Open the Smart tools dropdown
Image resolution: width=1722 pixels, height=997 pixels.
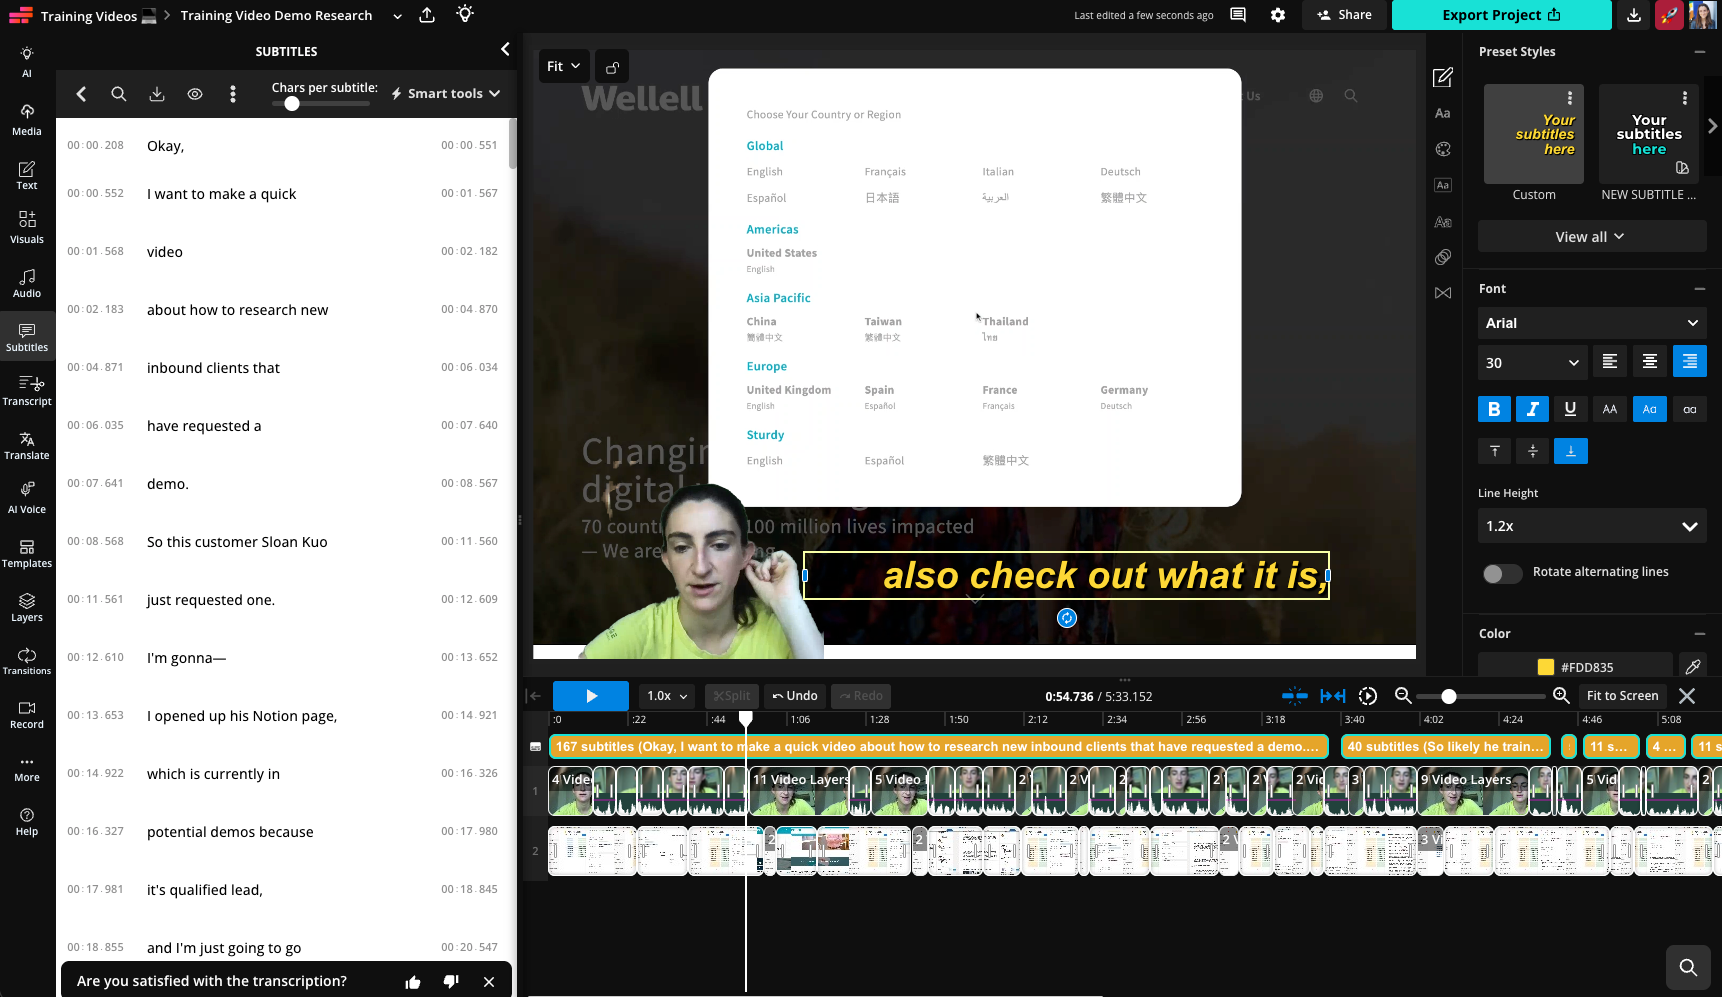[x=446, y=94]
